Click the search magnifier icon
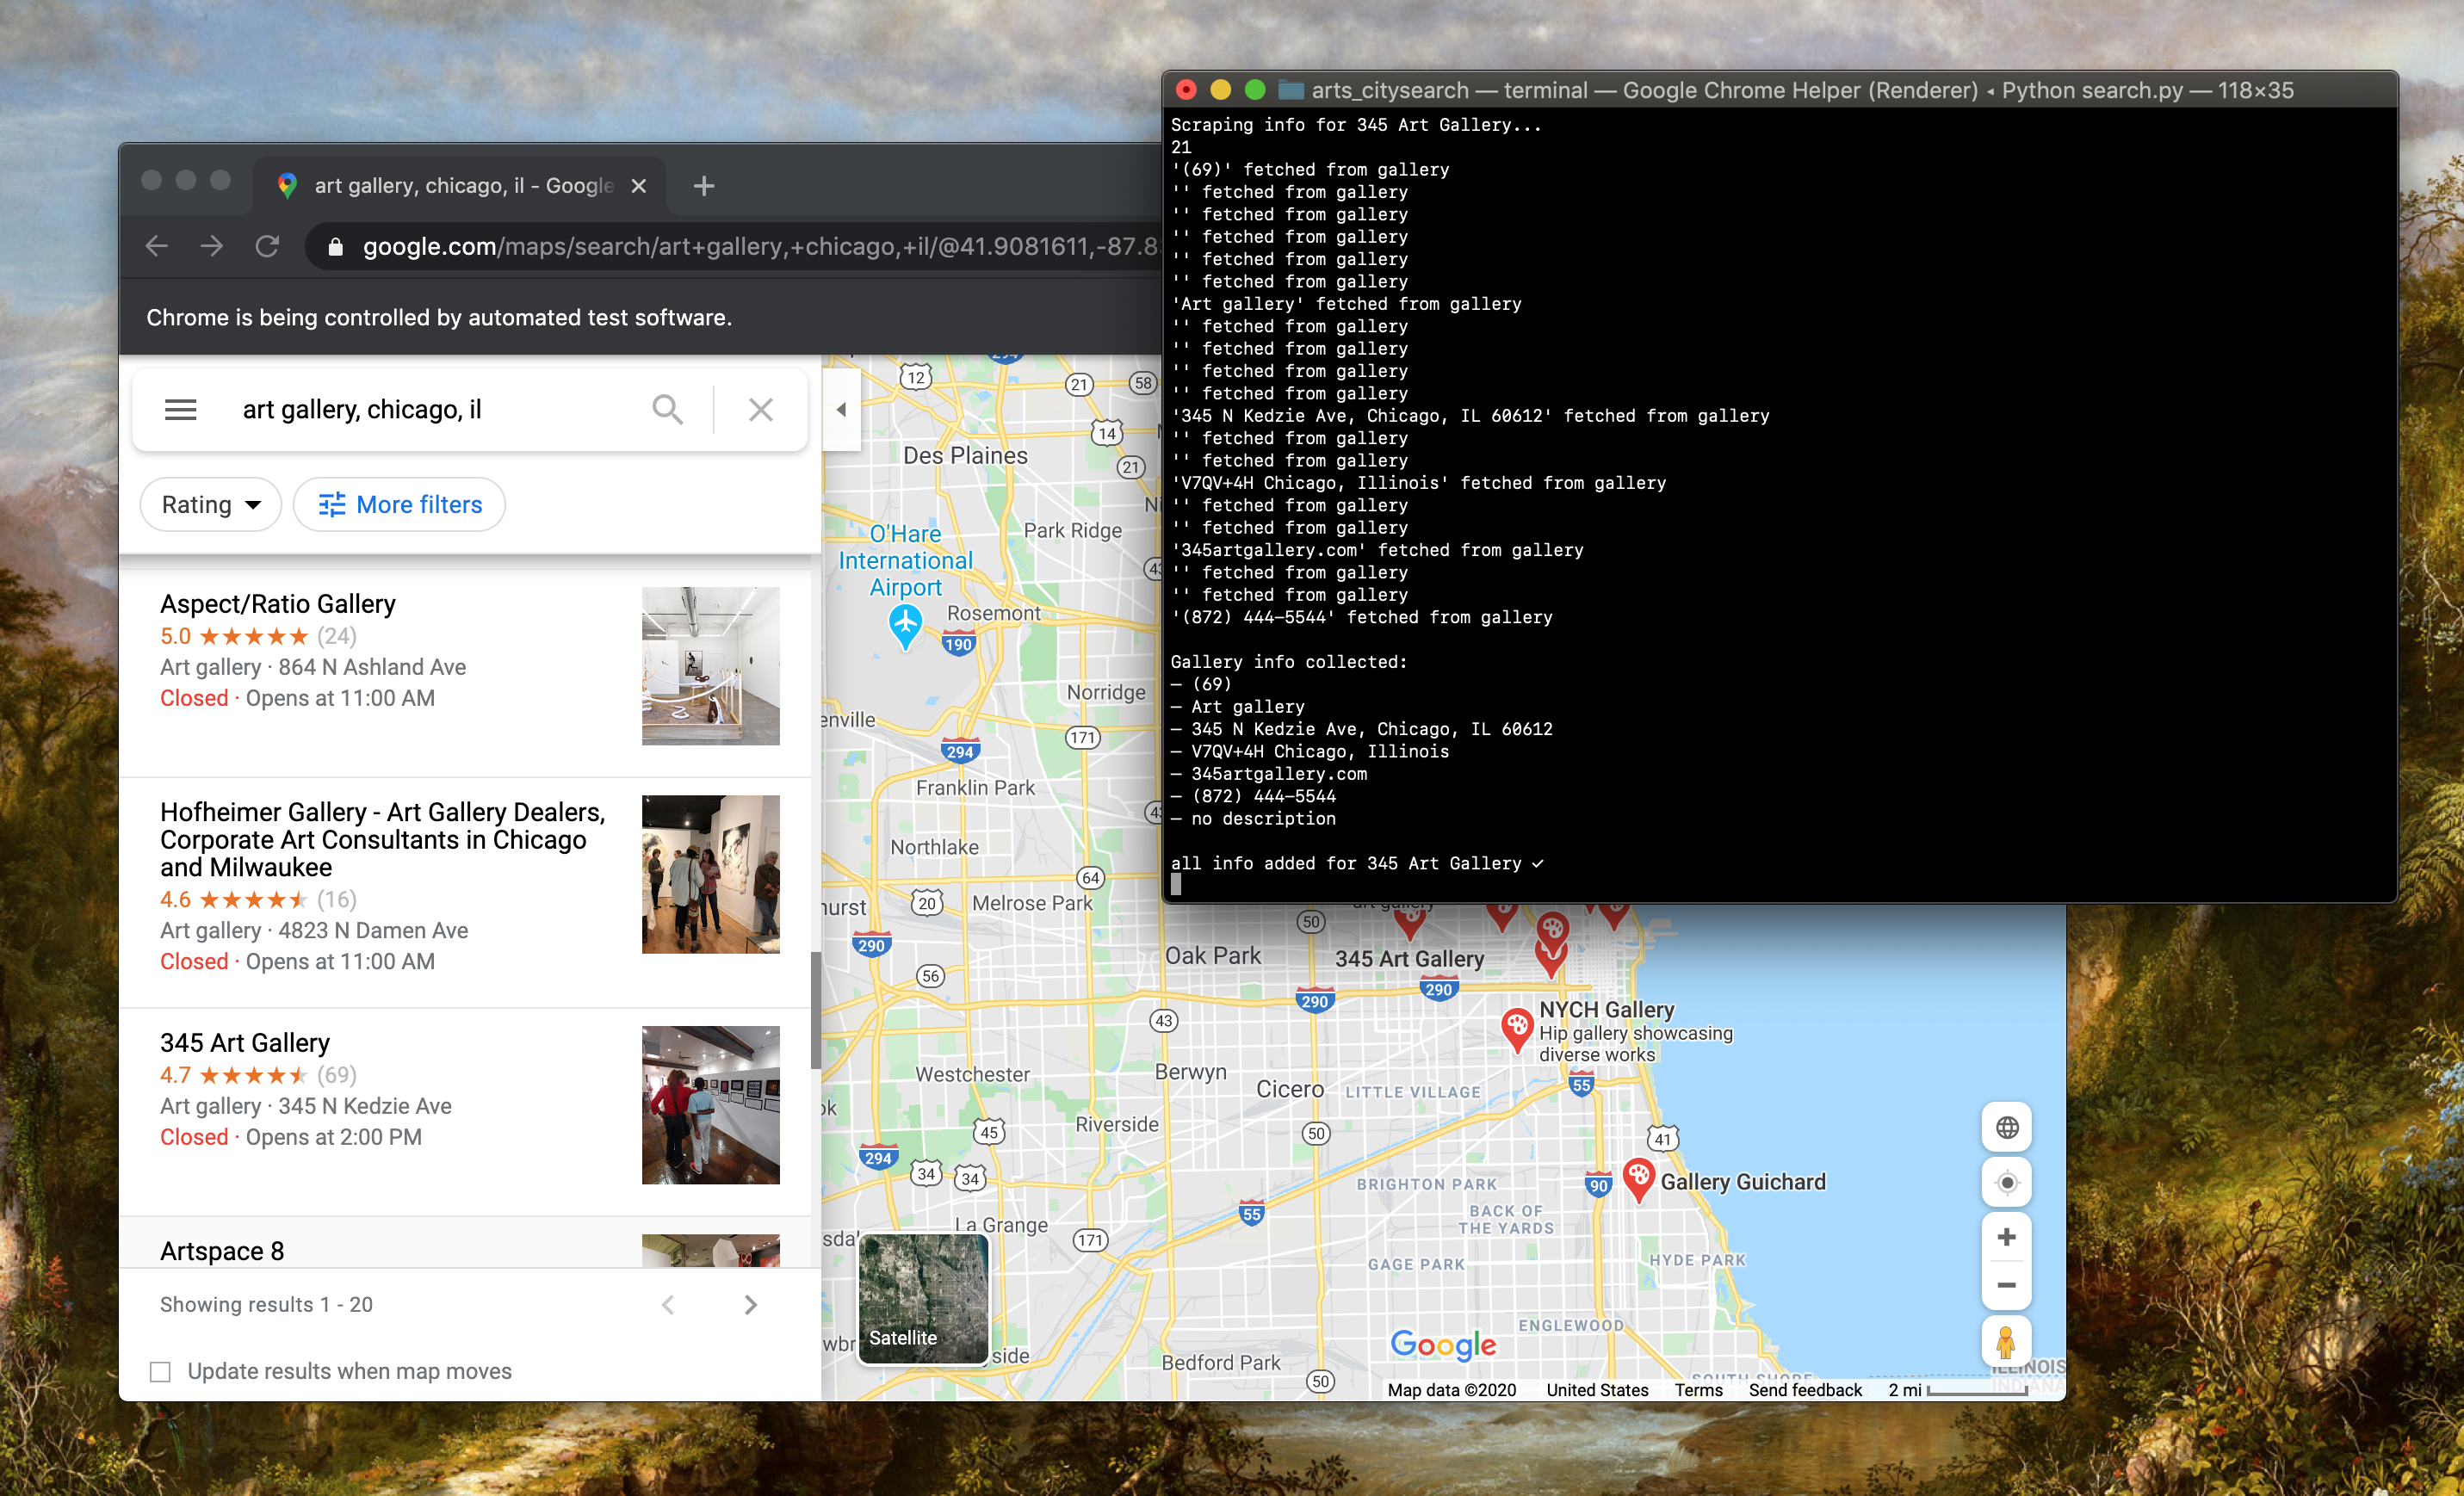The width and height of the screenshot is (2464, 1496). pos(667,410)
